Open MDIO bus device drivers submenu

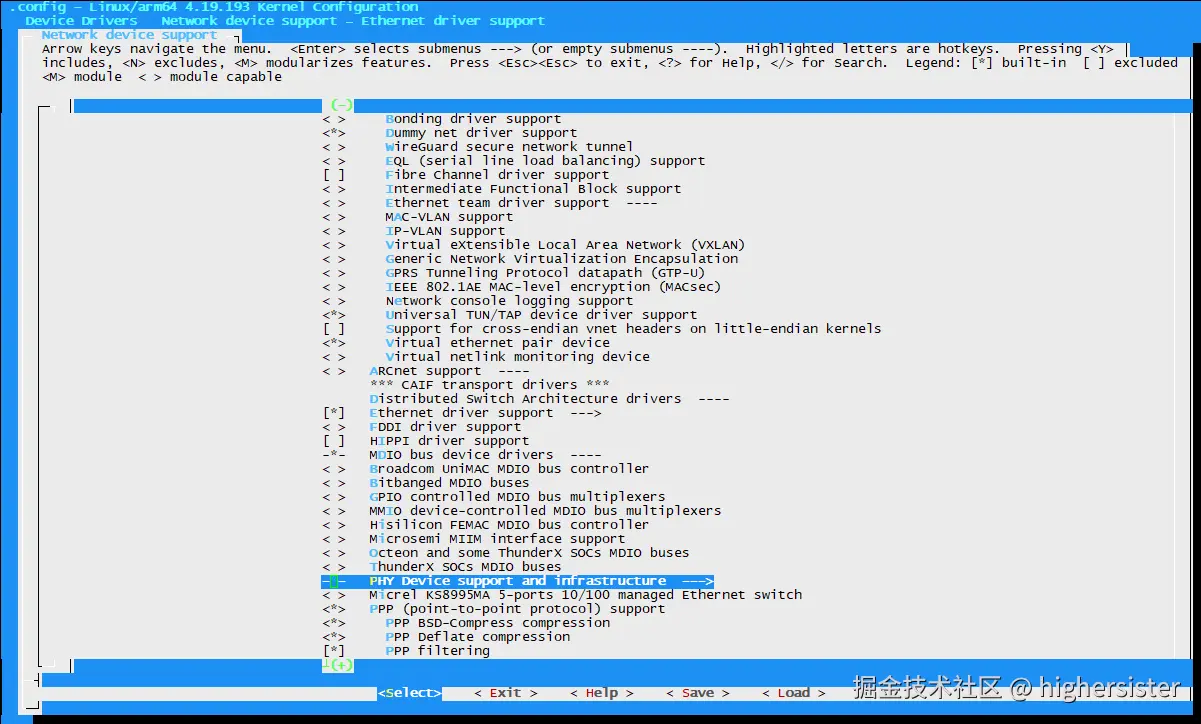(x=485, y=455)
